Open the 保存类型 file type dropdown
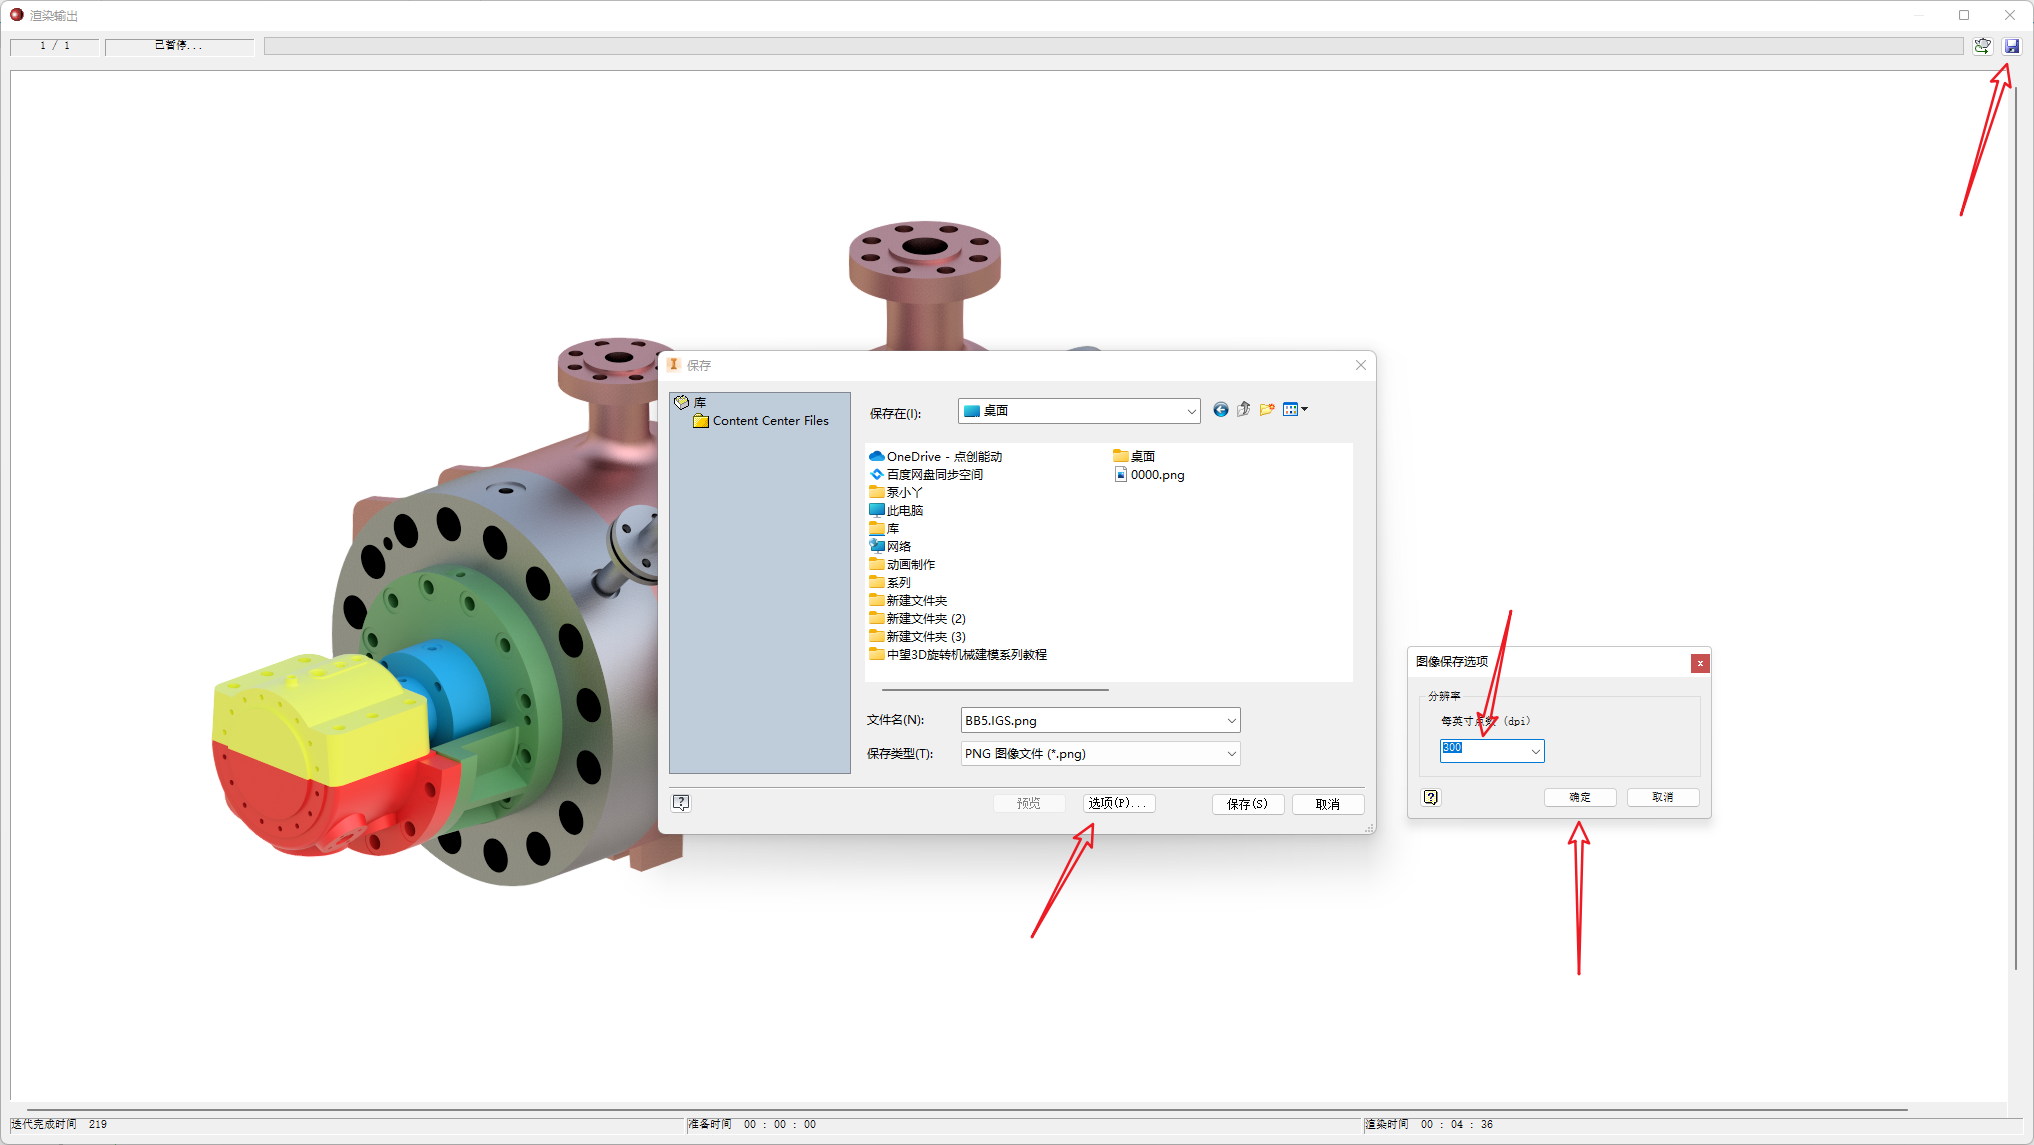 [x=1231, y=754]
